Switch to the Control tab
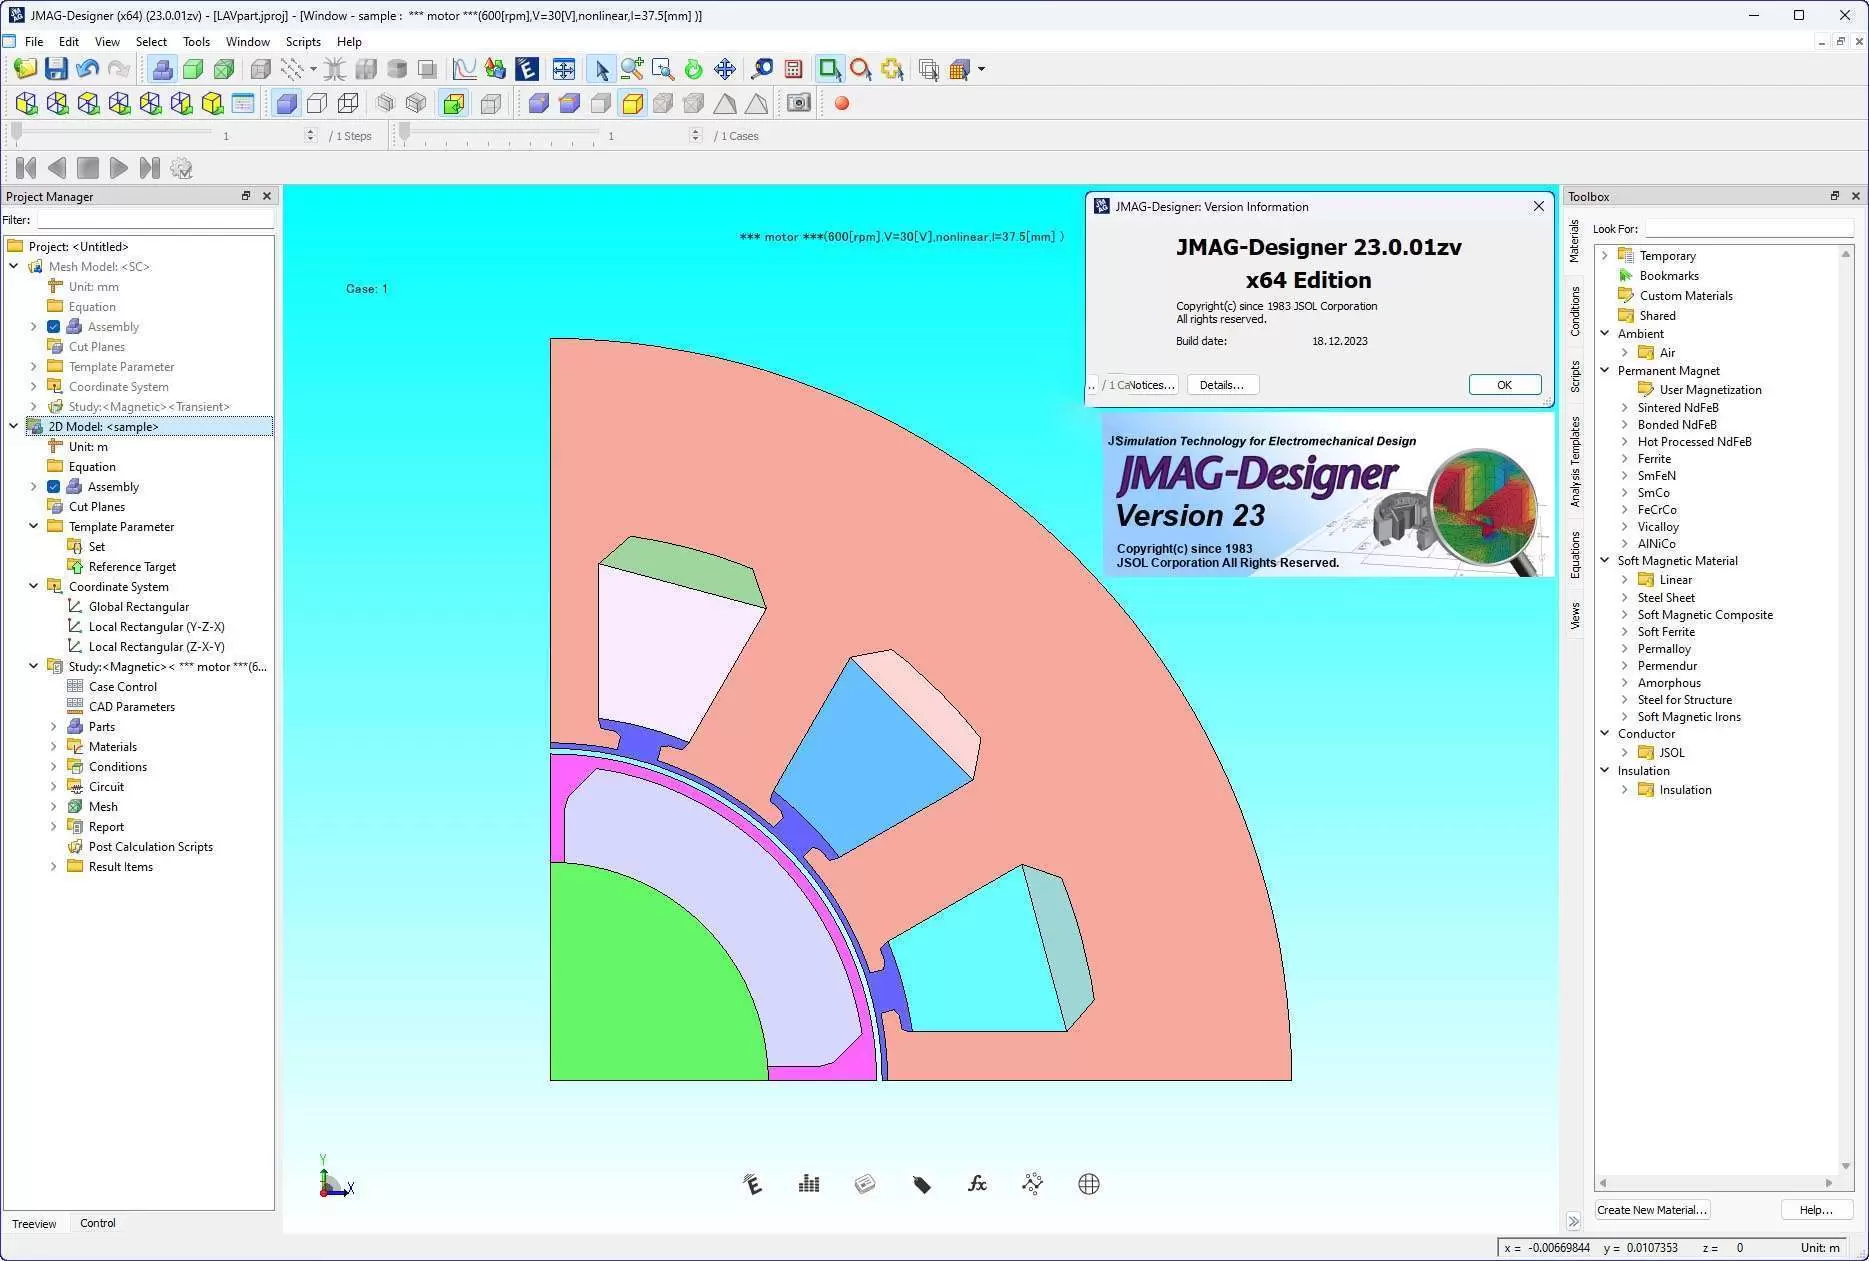This screenshot has height=1261, width=1869. (x=97, y=1223)
